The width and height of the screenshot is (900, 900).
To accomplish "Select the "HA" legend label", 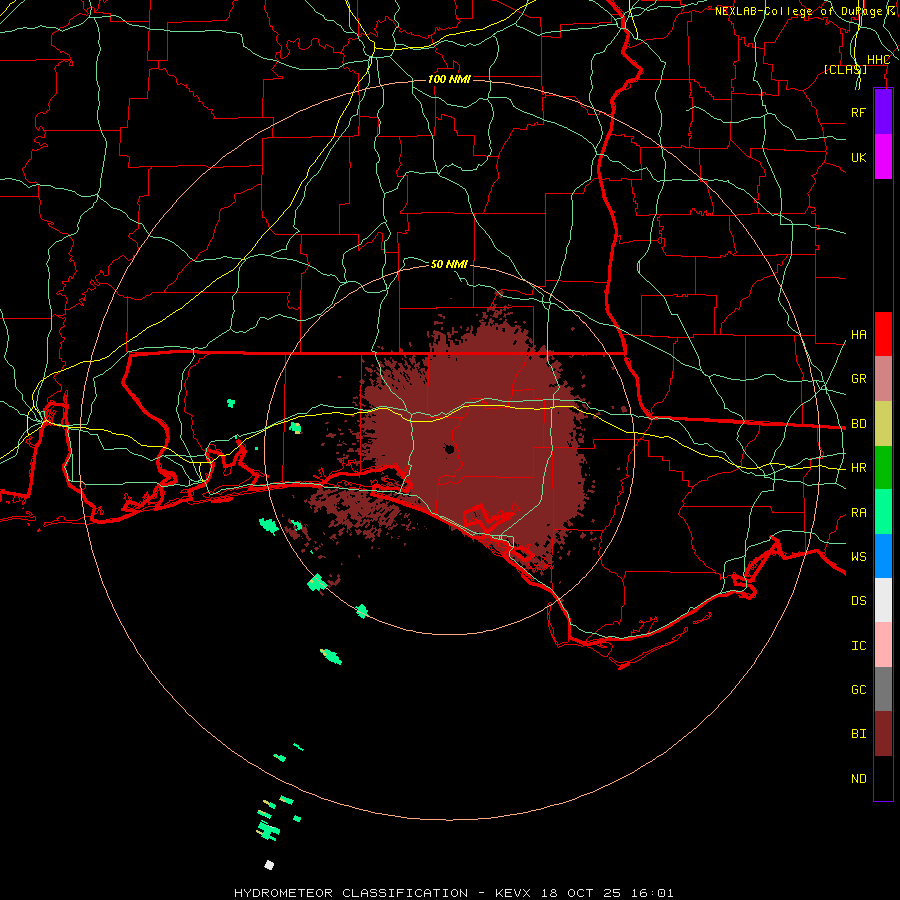I will click(858, 335).
